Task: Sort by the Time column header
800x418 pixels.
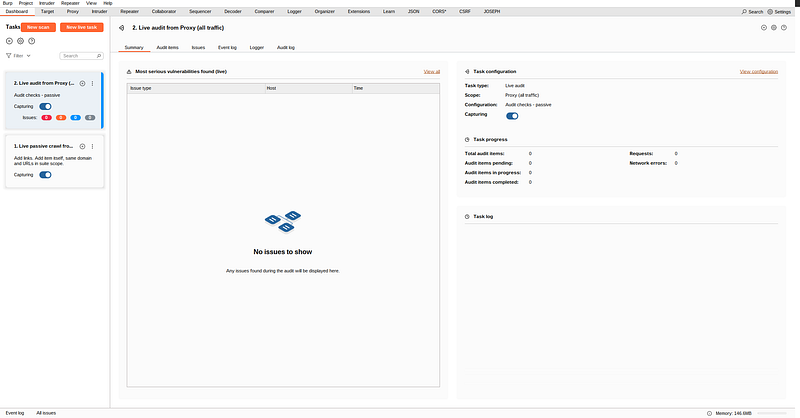Action: point(395,88)
